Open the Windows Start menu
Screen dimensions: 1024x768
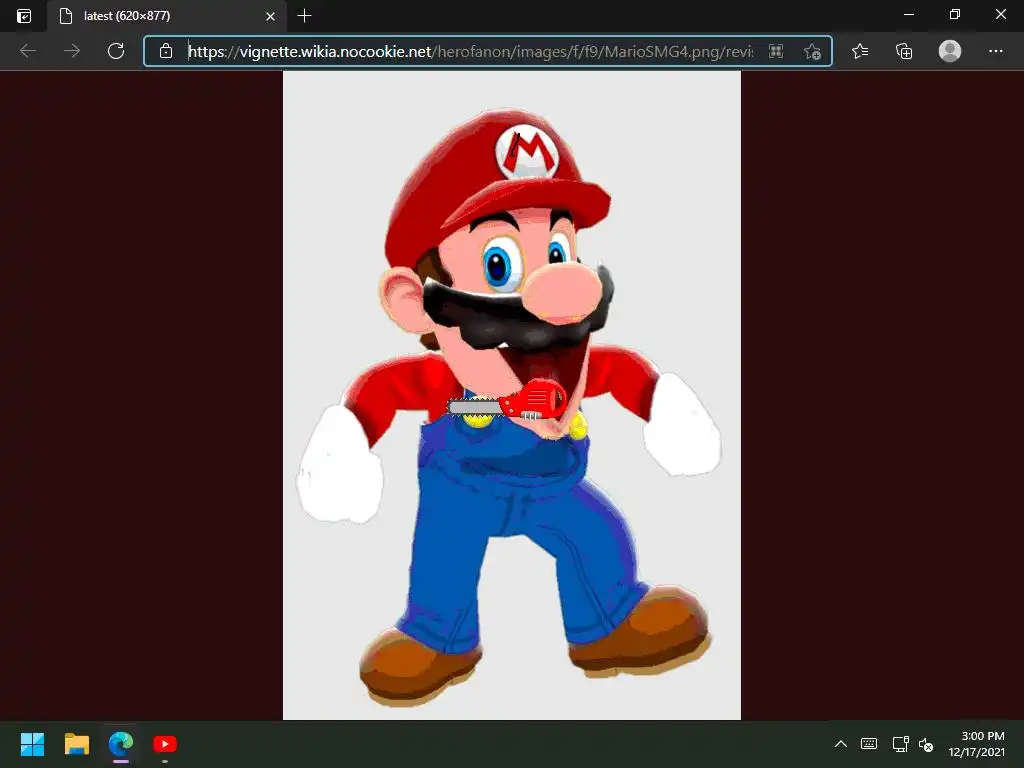tap(32, 744)
